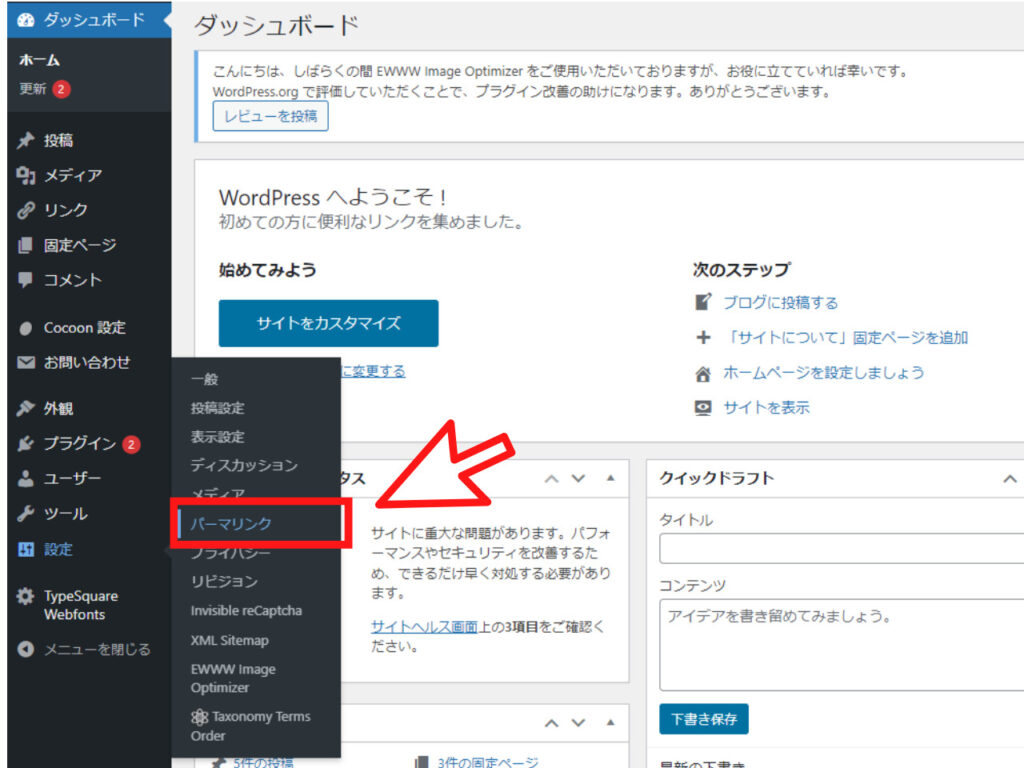Click the pushpin icon next to 投稿
Image resolution: width=1024 pixels, height=768 pixels.
click(25, 140)
